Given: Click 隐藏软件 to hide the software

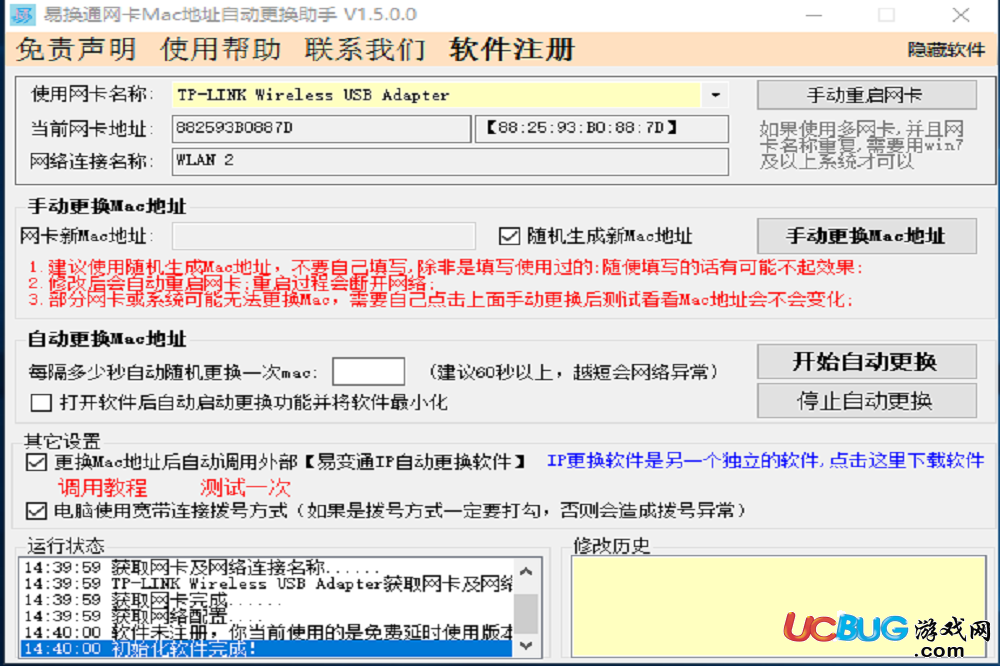Looking at the screenshot, I should pos(946,50).
